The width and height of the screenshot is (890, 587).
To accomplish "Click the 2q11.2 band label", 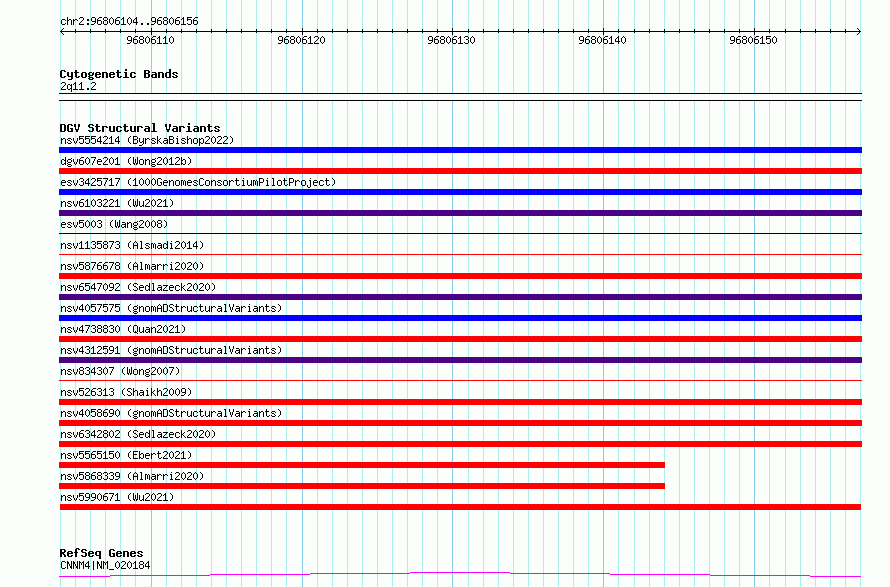I will click(x=78, y=86).
